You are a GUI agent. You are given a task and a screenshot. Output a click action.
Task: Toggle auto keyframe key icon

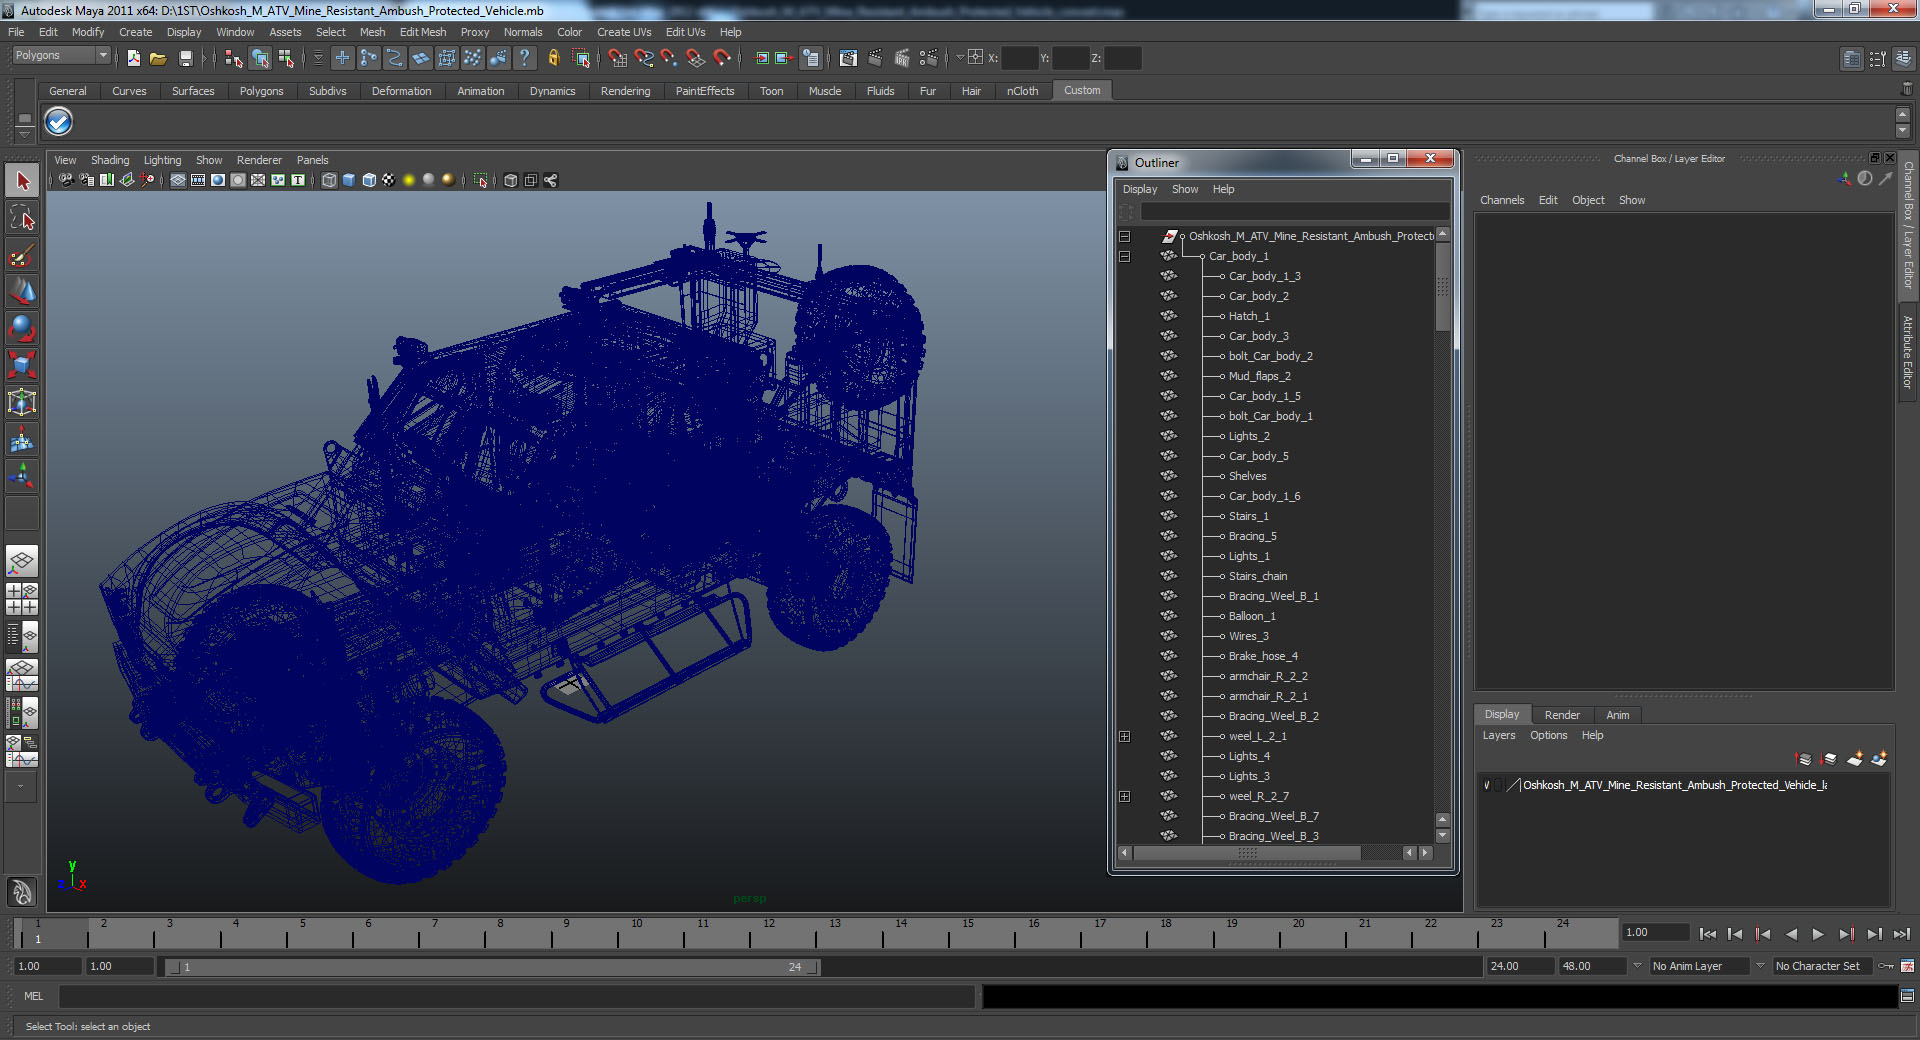point(1886,966)
